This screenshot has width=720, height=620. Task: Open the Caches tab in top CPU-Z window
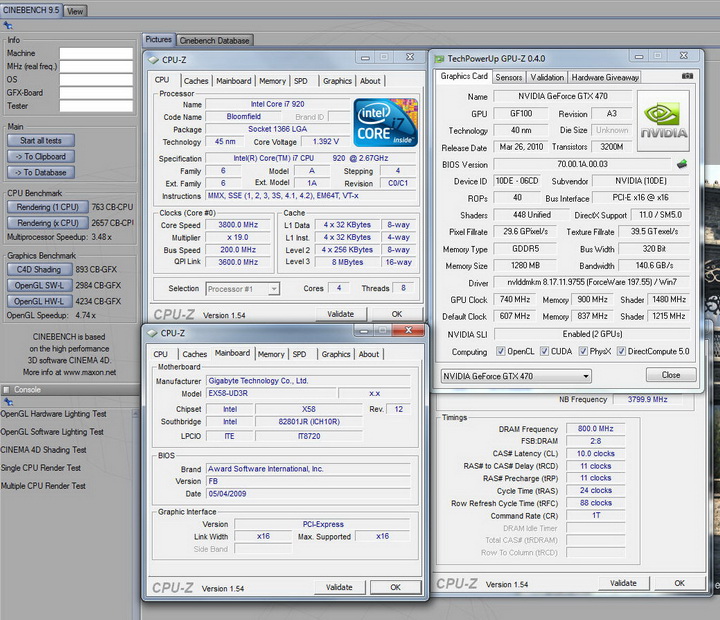(x=196, y=81)
